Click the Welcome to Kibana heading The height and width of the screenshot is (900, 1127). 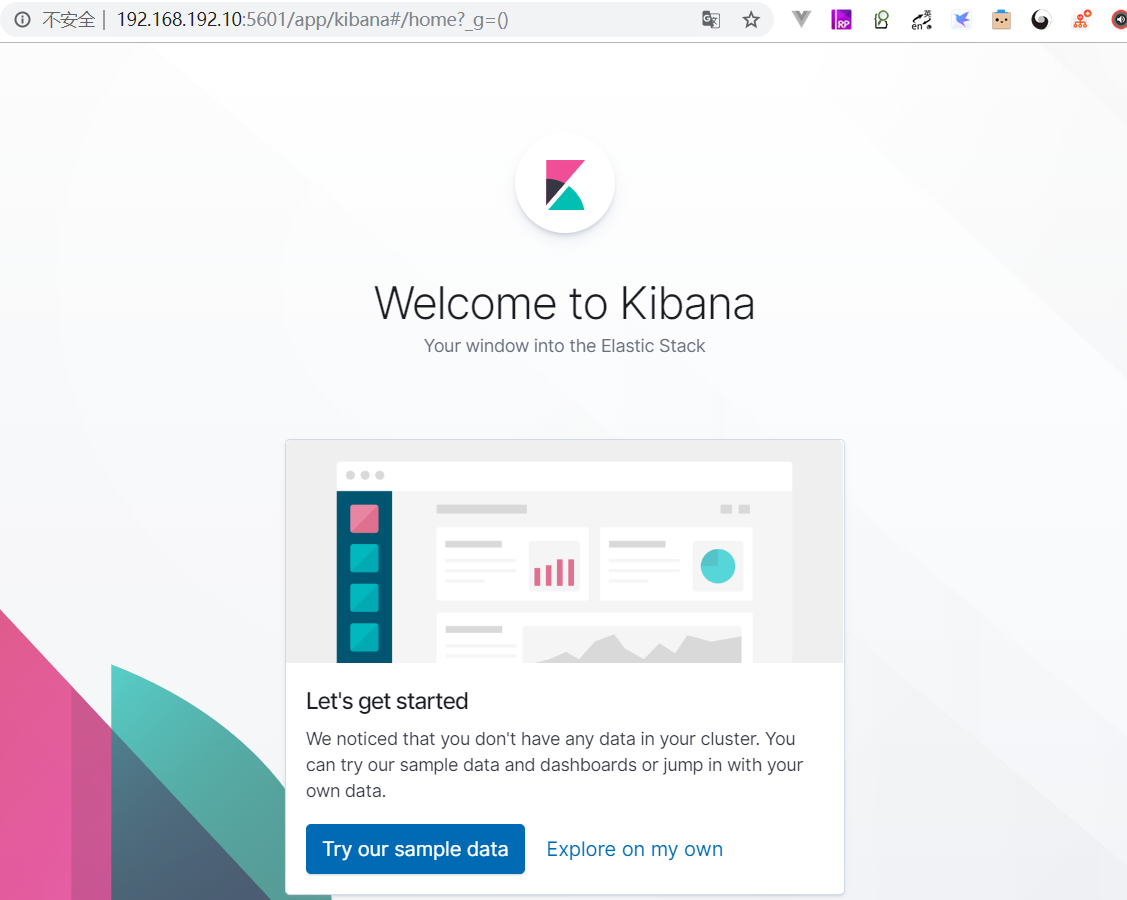[565, 303]
